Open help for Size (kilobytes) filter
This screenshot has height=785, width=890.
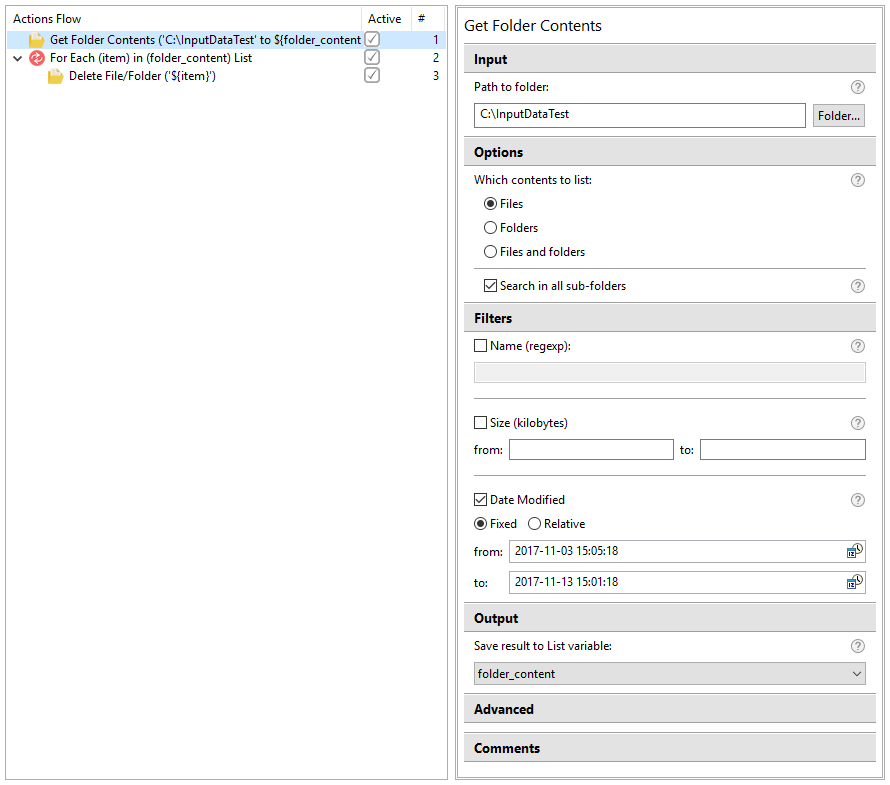pyautogui.click(x=857, y=423)
